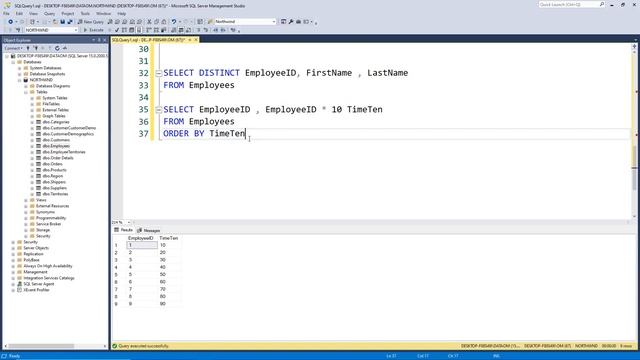Click the dbo.Employees table icon
This screenshot has height=360, width=640.
tap(38, 146)
